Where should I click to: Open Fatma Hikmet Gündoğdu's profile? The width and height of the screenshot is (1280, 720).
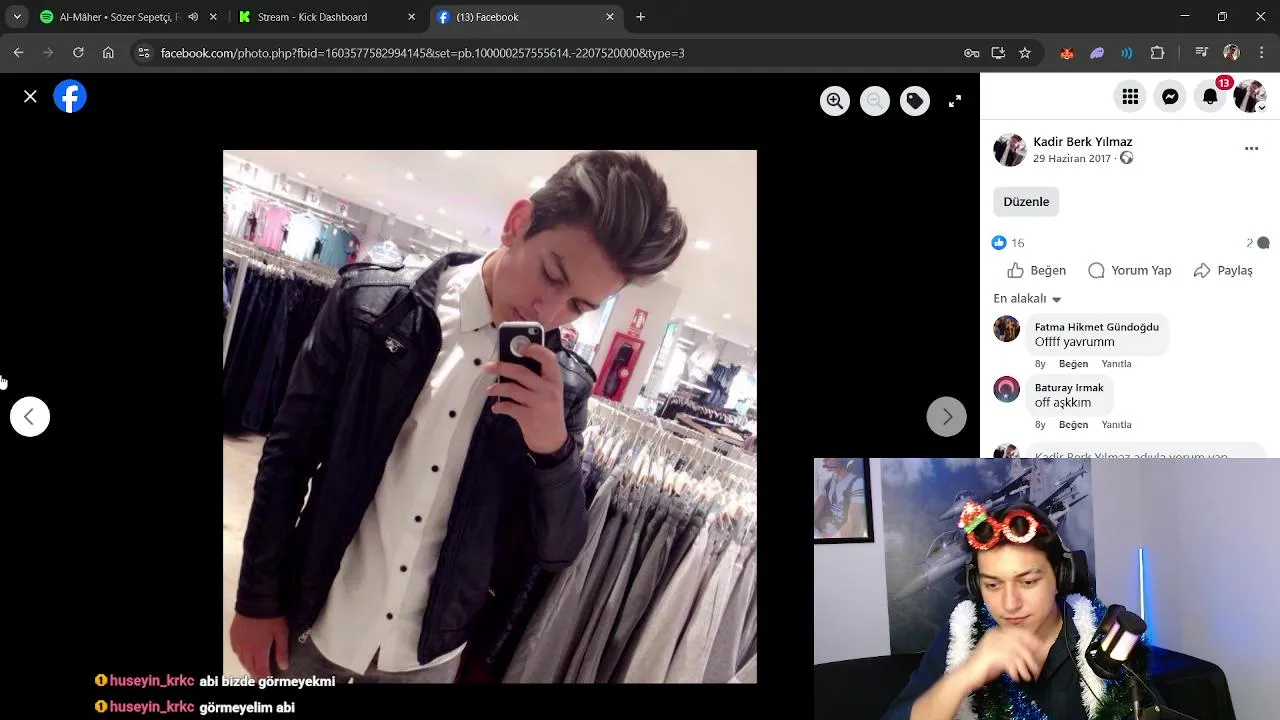click(1097, 327)
